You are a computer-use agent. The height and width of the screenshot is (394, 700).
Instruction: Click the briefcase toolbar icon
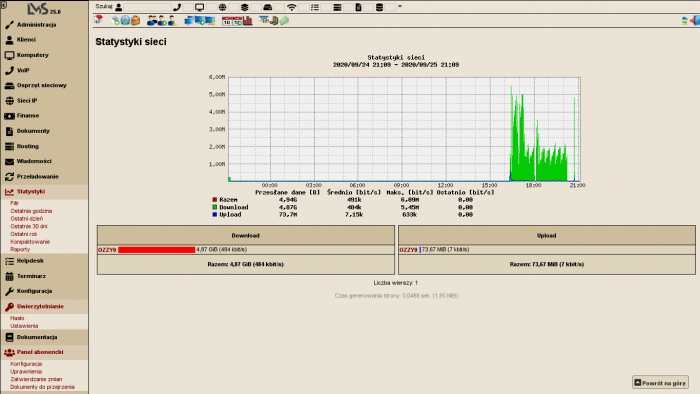tap(136, 21)
